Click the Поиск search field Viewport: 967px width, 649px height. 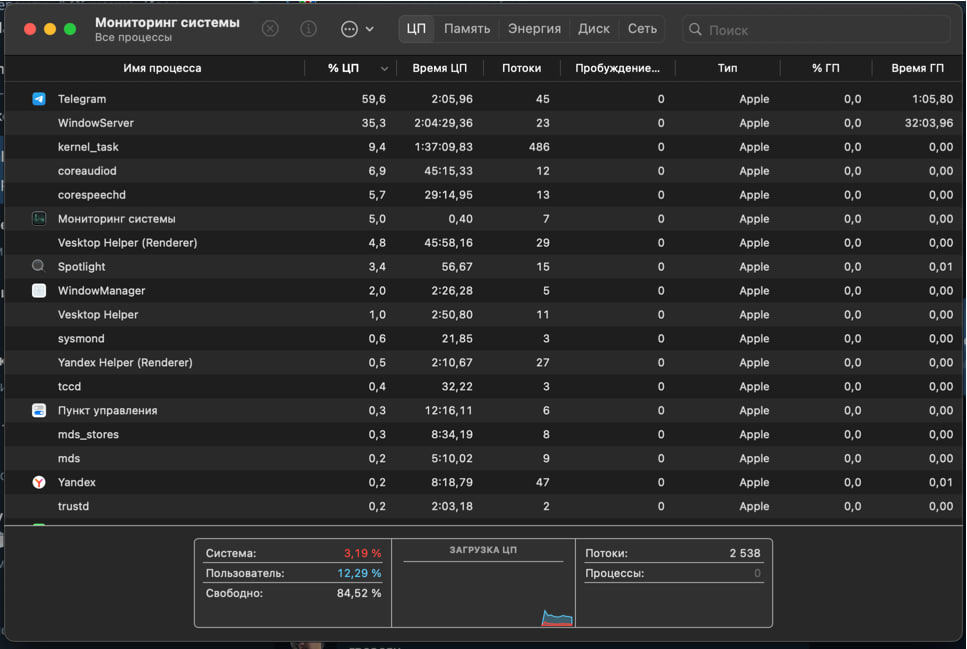pyautogui.click(x=817, y=30)
